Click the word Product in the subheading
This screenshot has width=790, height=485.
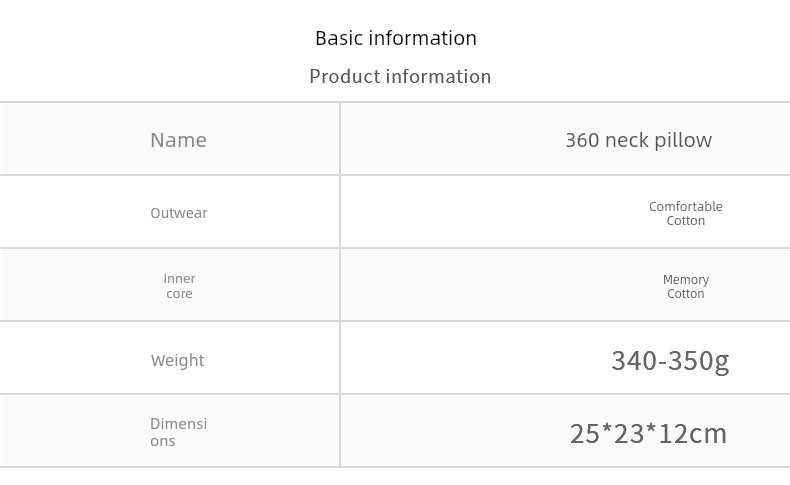coord(345,77)
